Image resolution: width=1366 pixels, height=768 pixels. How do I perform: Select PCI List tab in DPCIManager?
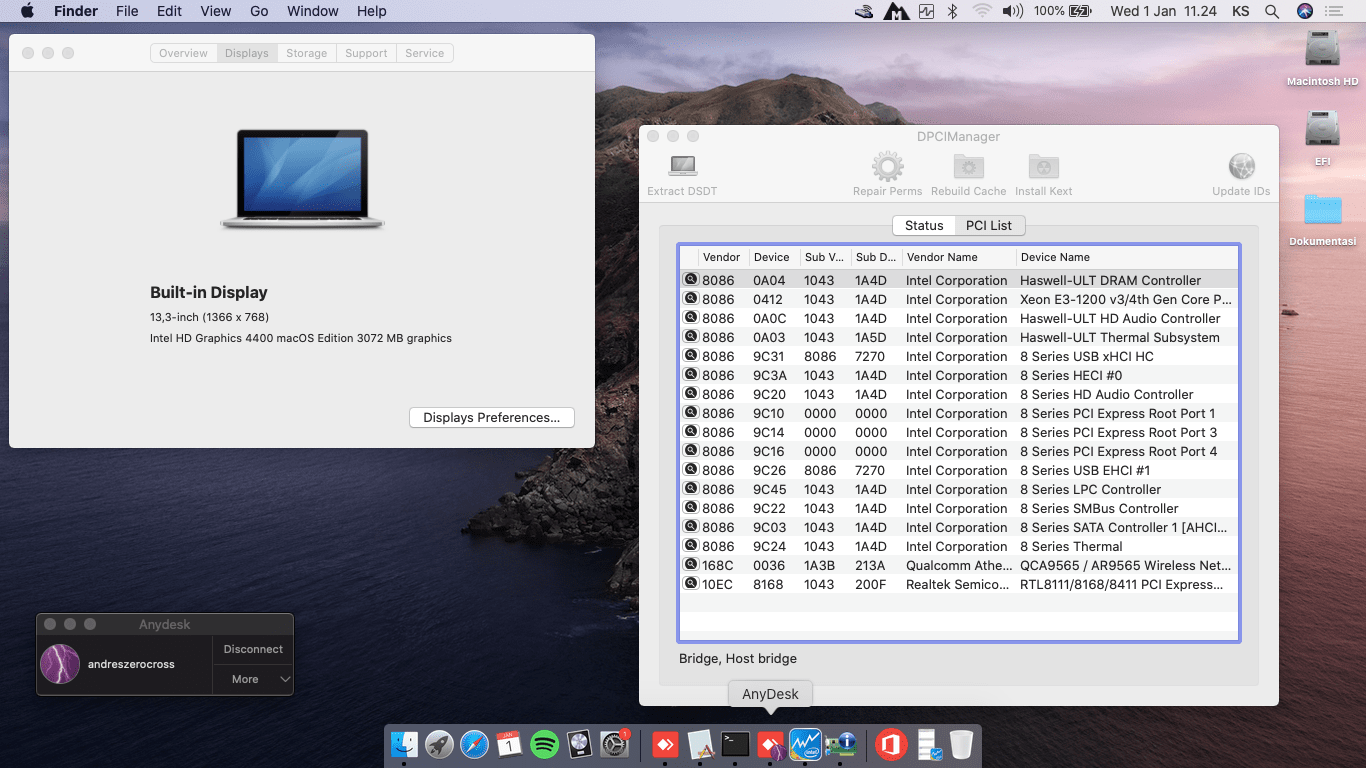click(x=989, y=225)
